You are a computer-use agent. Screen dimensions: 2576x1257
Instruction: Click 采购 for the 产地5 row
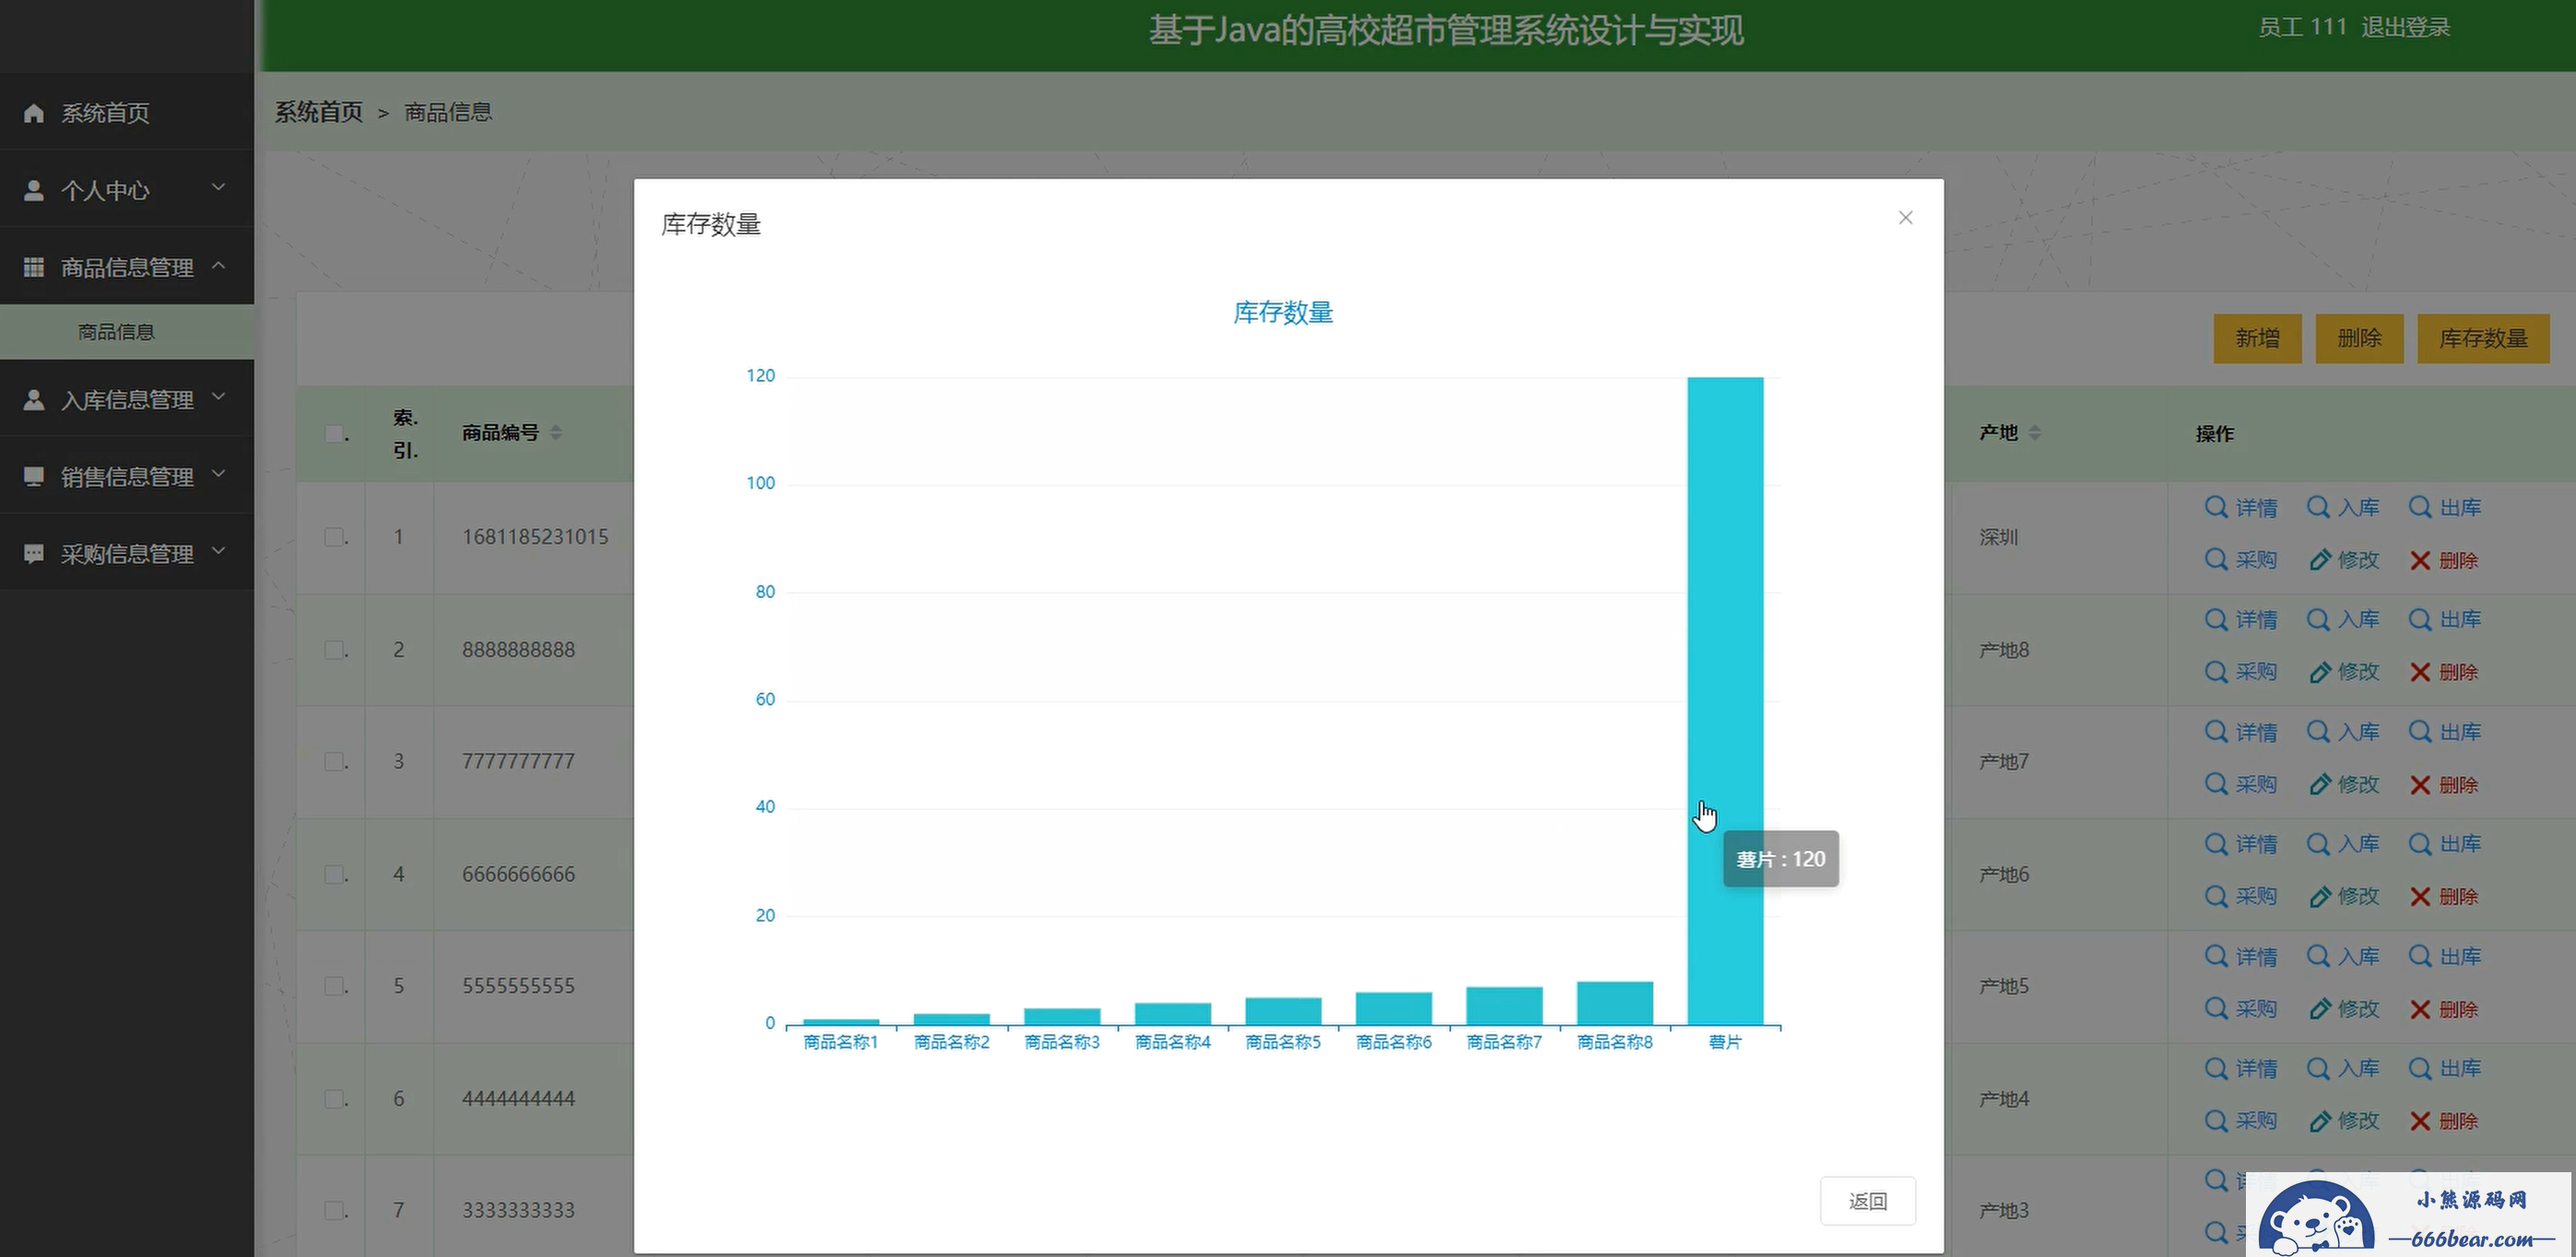[2240, 1009]
